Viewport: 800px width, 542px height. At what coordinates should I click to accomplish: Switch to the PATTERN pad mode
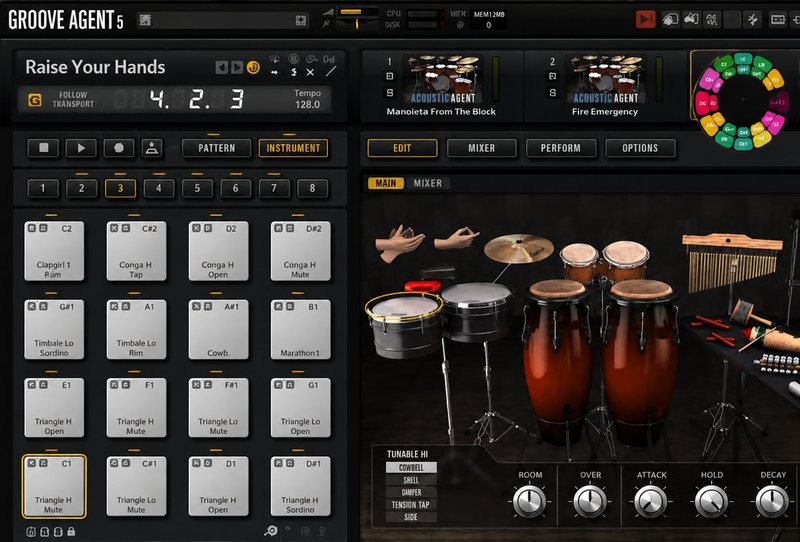[x=216, y=148]
